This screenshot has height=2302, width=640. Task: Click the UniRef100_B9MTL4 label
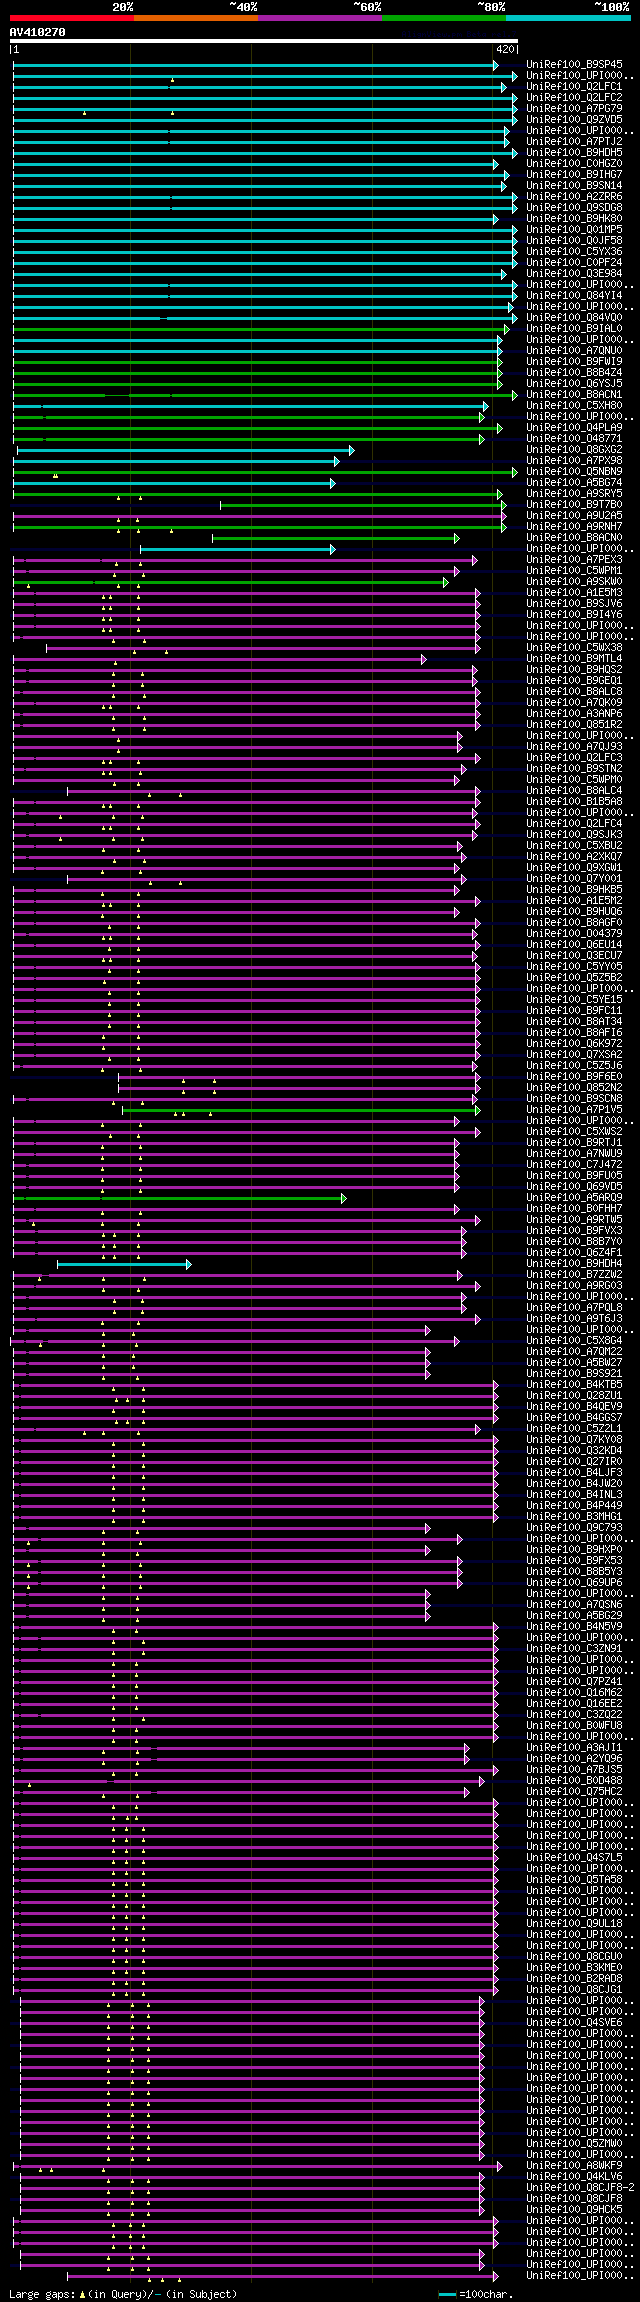click(x=575, y=659)
